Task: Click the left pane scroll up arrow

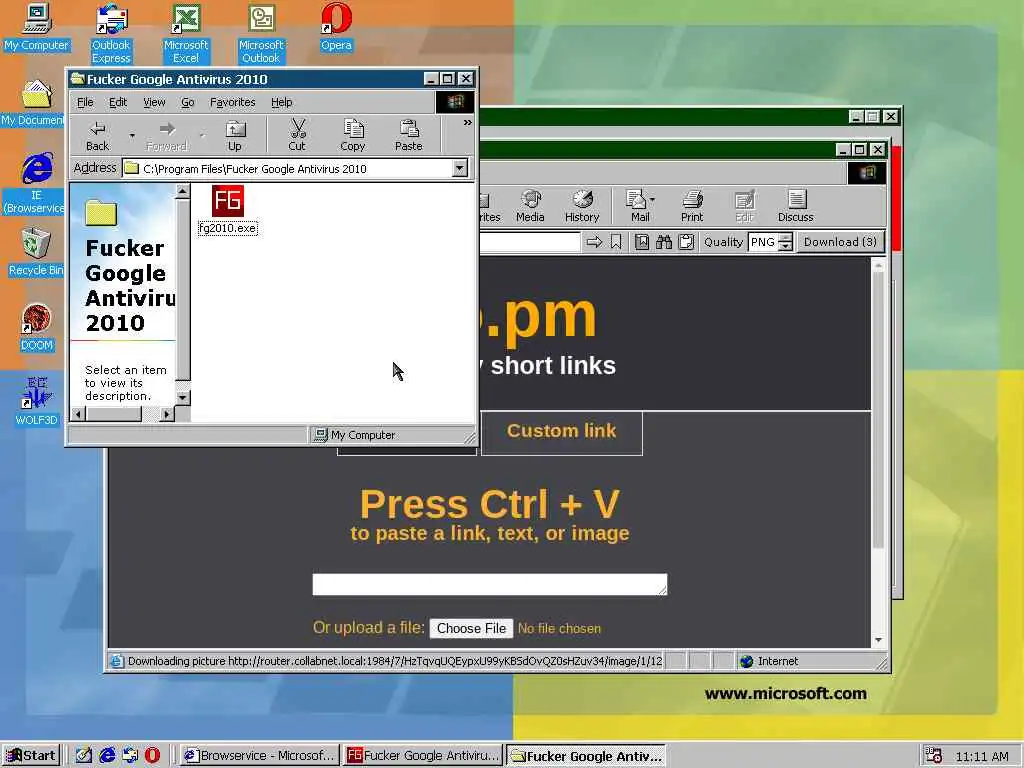Action: coord(183,191)
